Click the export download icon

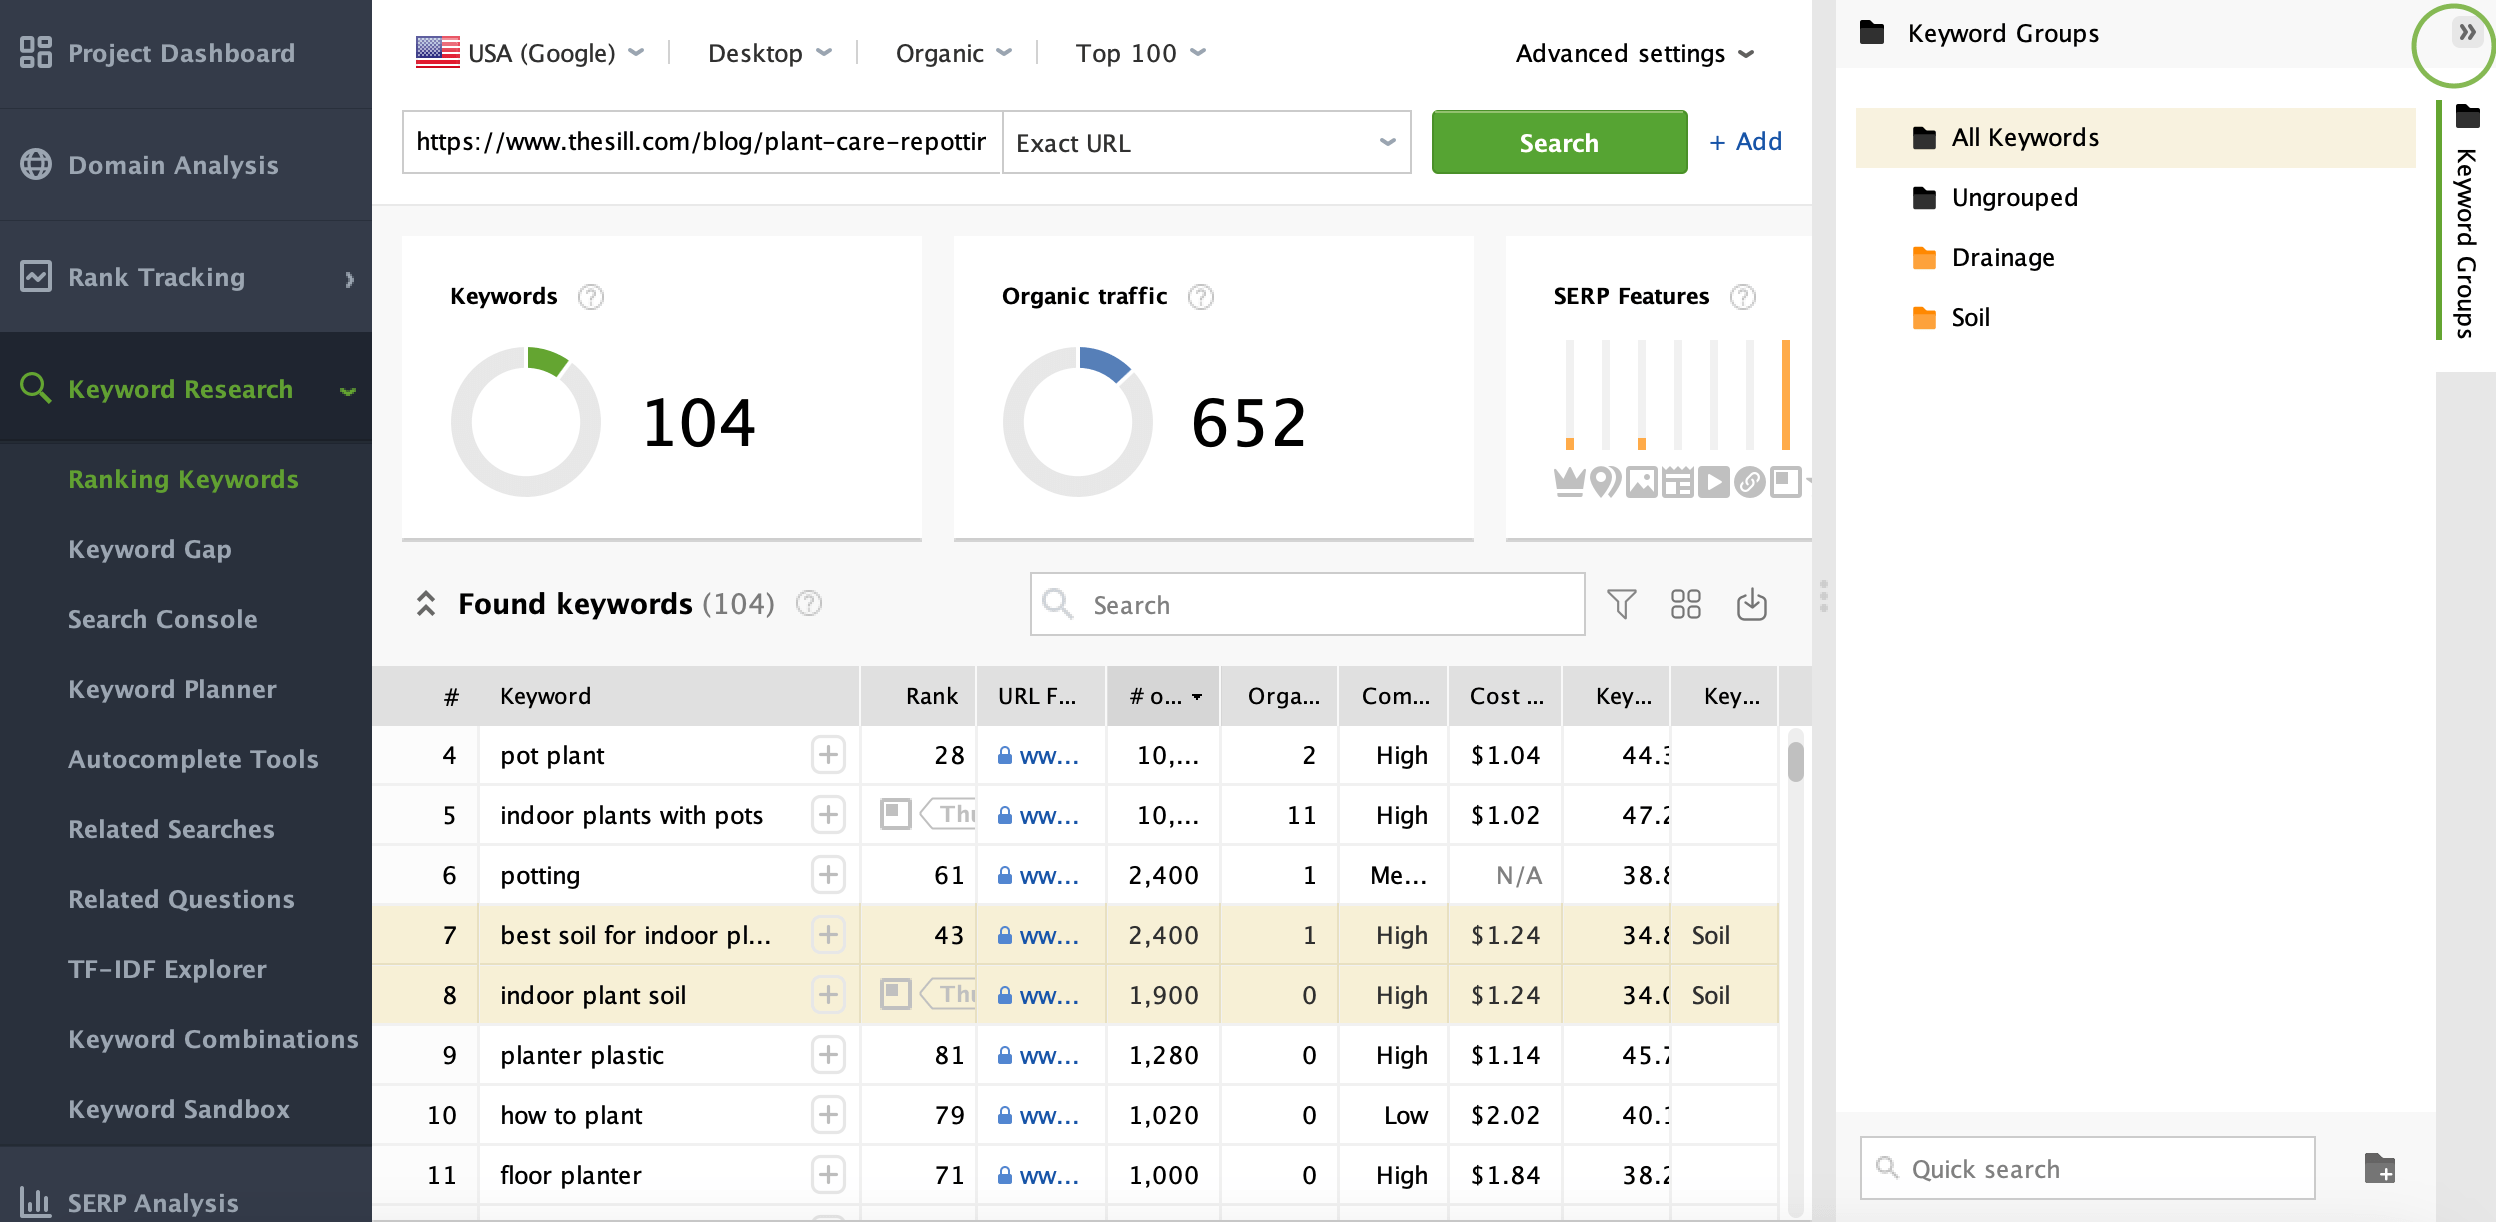1751,604
